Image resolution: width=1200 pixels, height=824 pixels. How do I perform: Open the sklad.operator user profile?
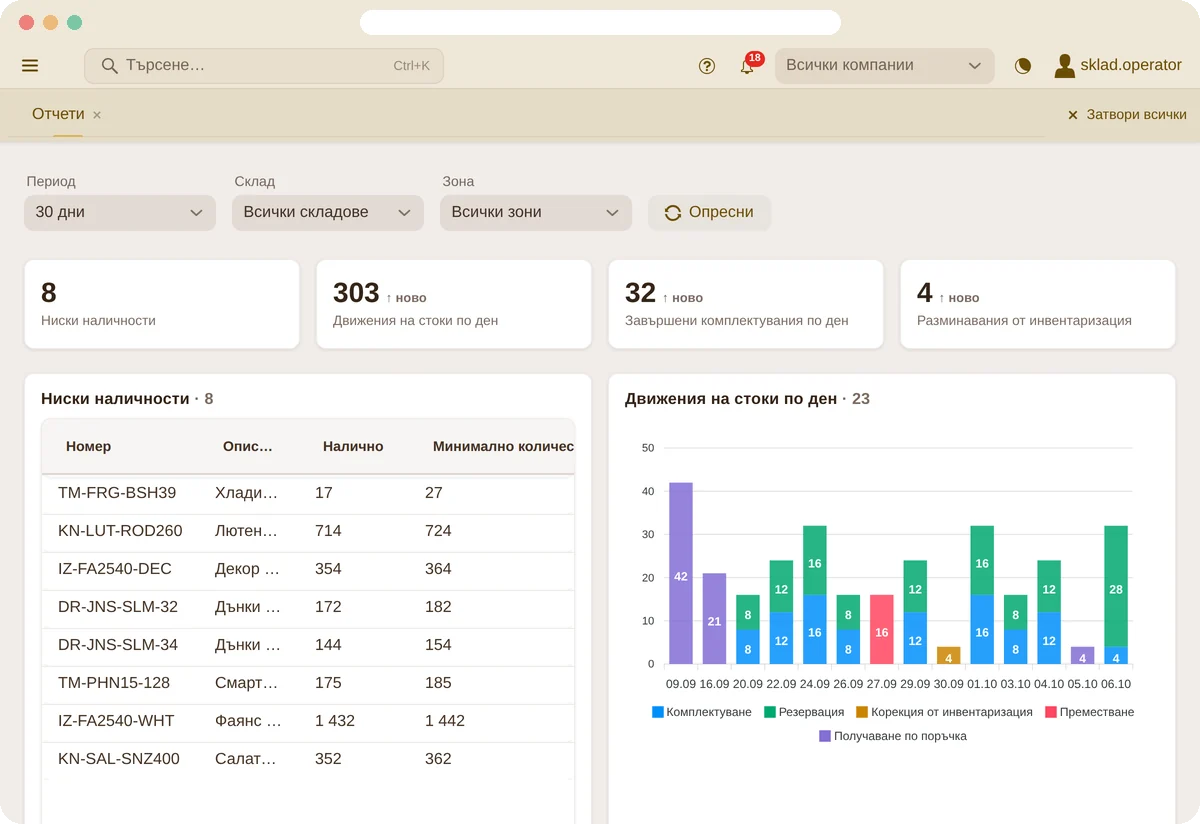pyautogui.click(x=1118, y=66)
